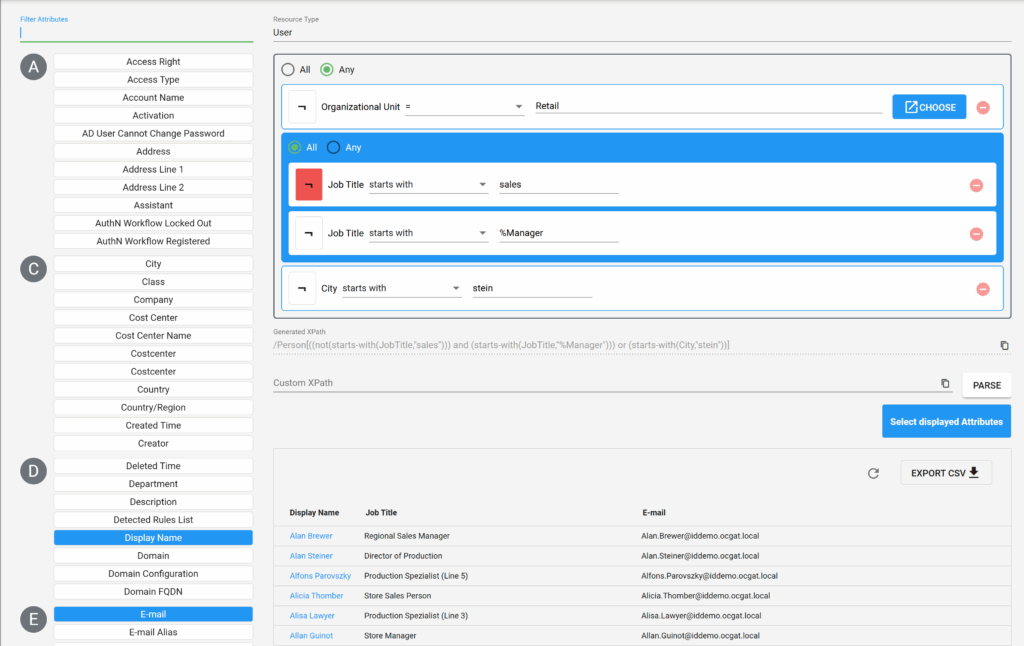Edit the sales value field
The width and height of the screenshot is (1024, 646).
[558, 185]
